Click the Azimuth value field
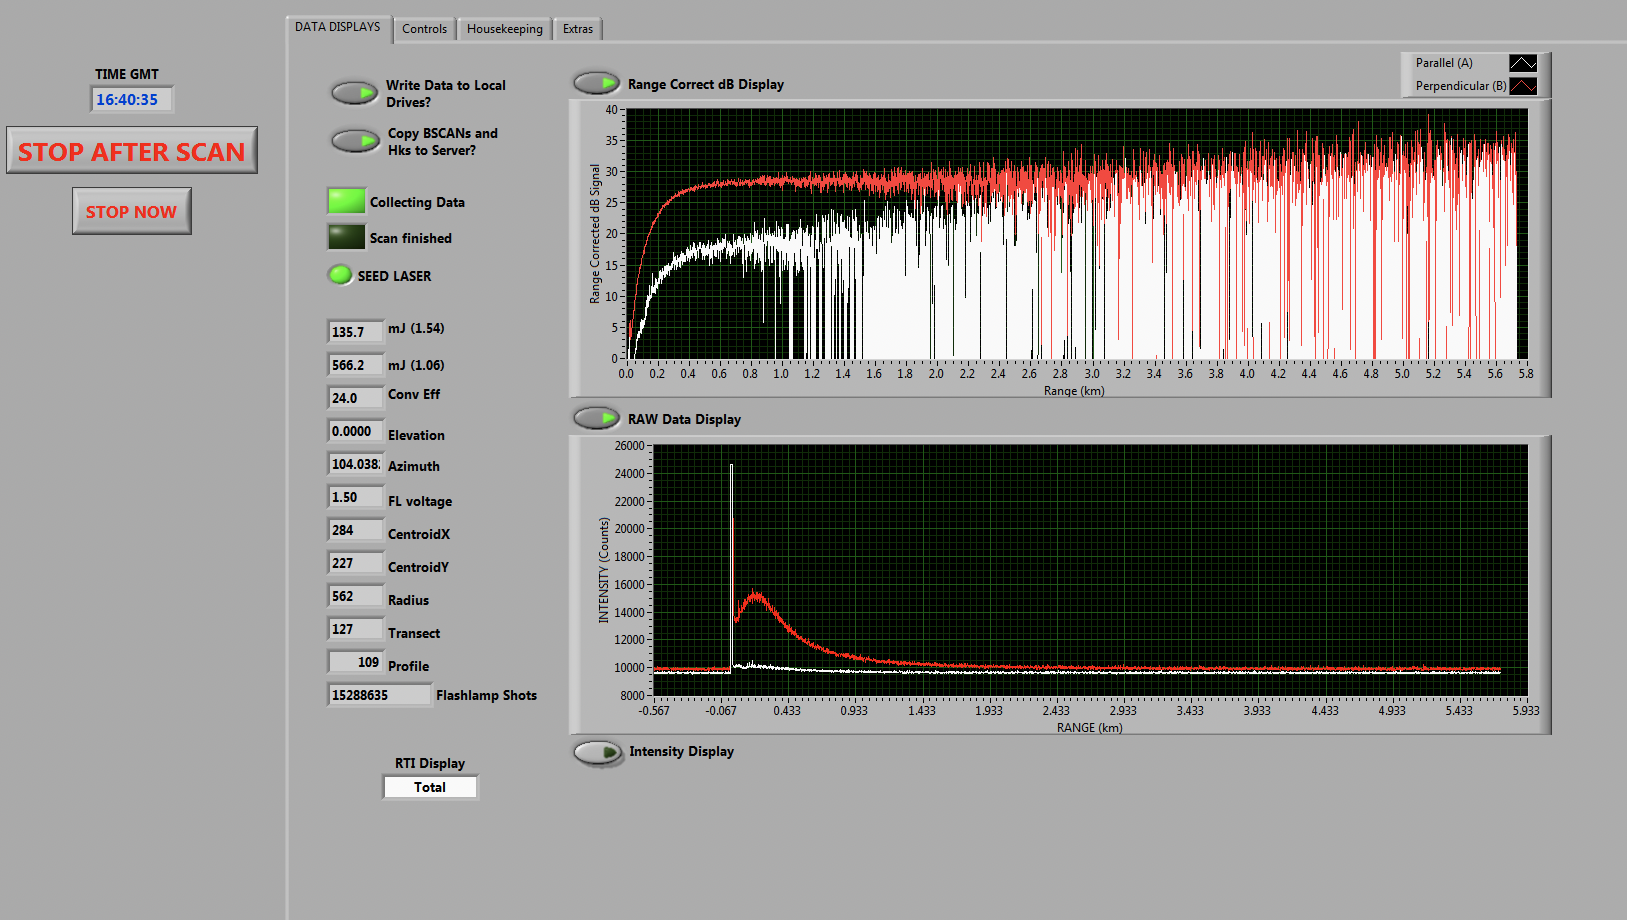 click(355, 464)
